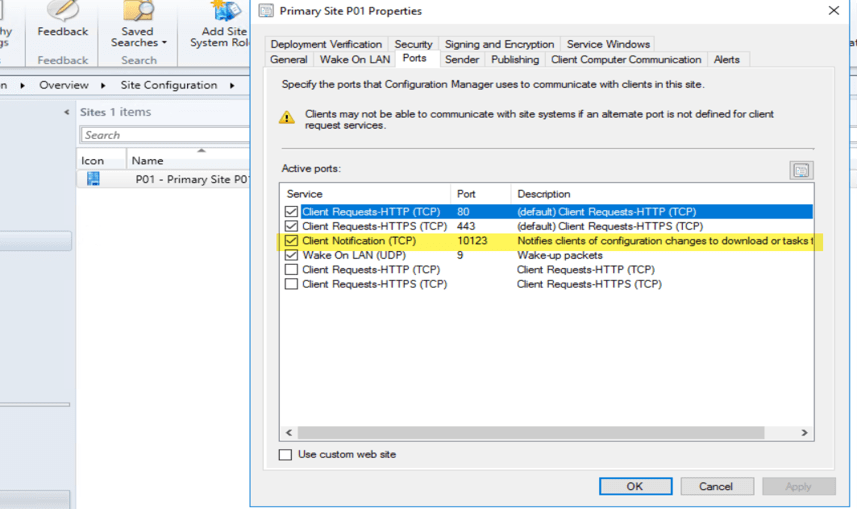Expand breadcrumb arrow after Site Configuration

click(x=232, y=85)
